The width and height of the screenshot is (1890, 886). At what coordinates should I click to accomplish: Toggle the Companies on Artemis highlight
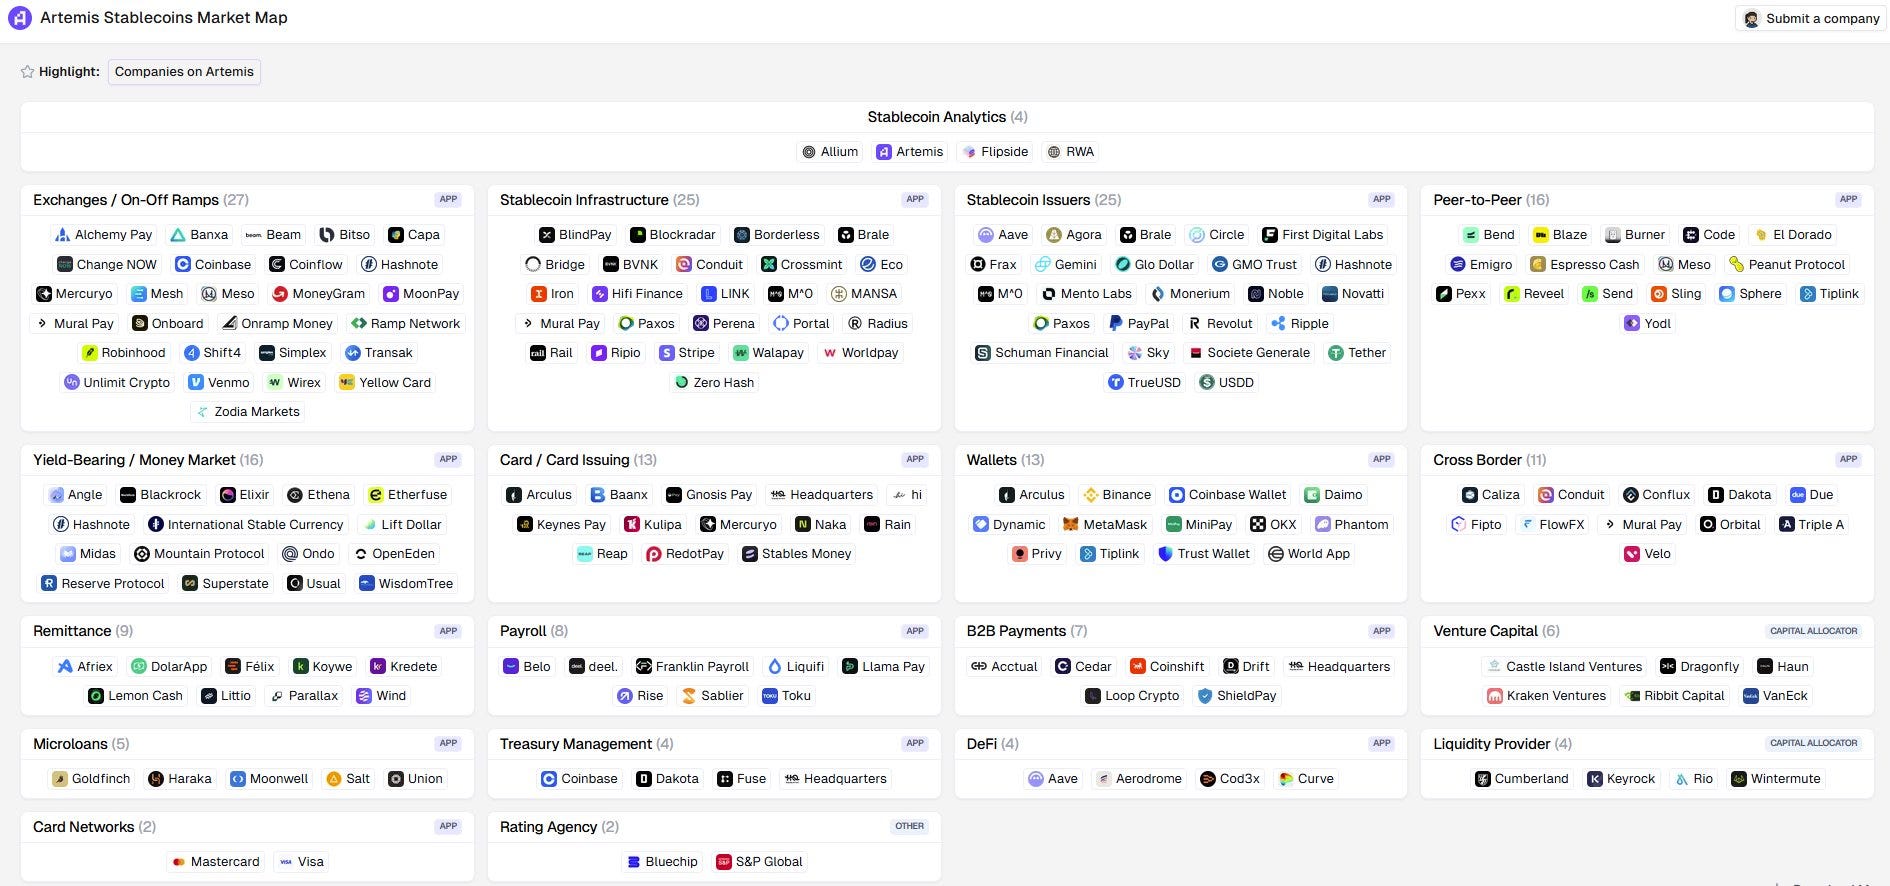(184, 72)
